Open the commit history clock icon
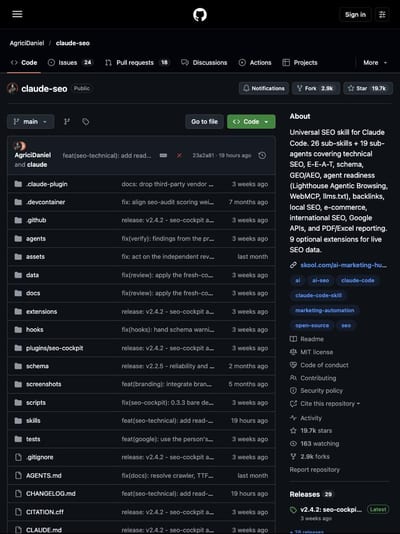Screen dimensions: 400x534 (262, 156)
